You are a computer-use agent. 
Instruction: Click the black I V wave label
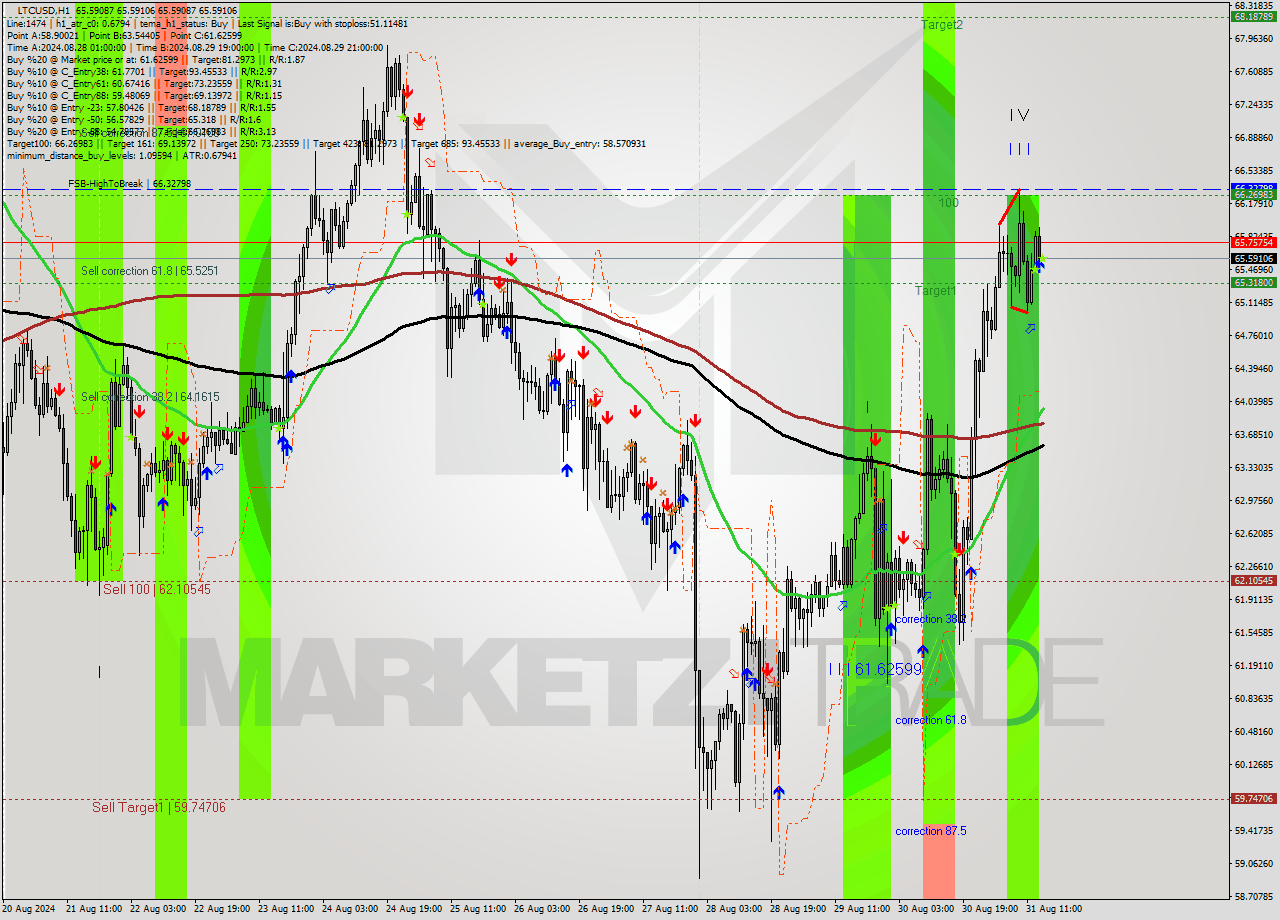click(1019, 115)
